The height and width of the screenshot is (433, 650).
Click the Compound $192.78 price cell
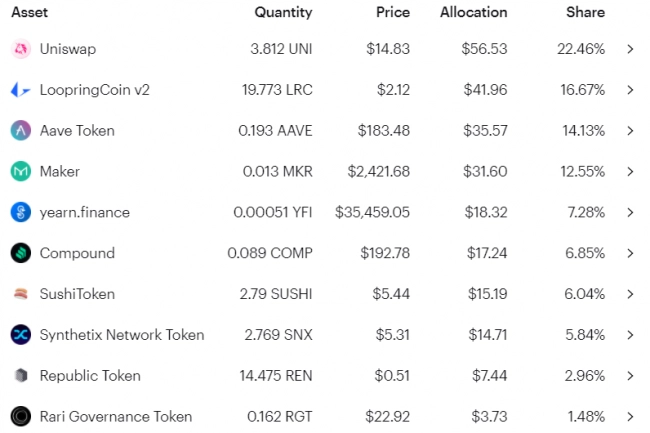click(x=383, y=253)
